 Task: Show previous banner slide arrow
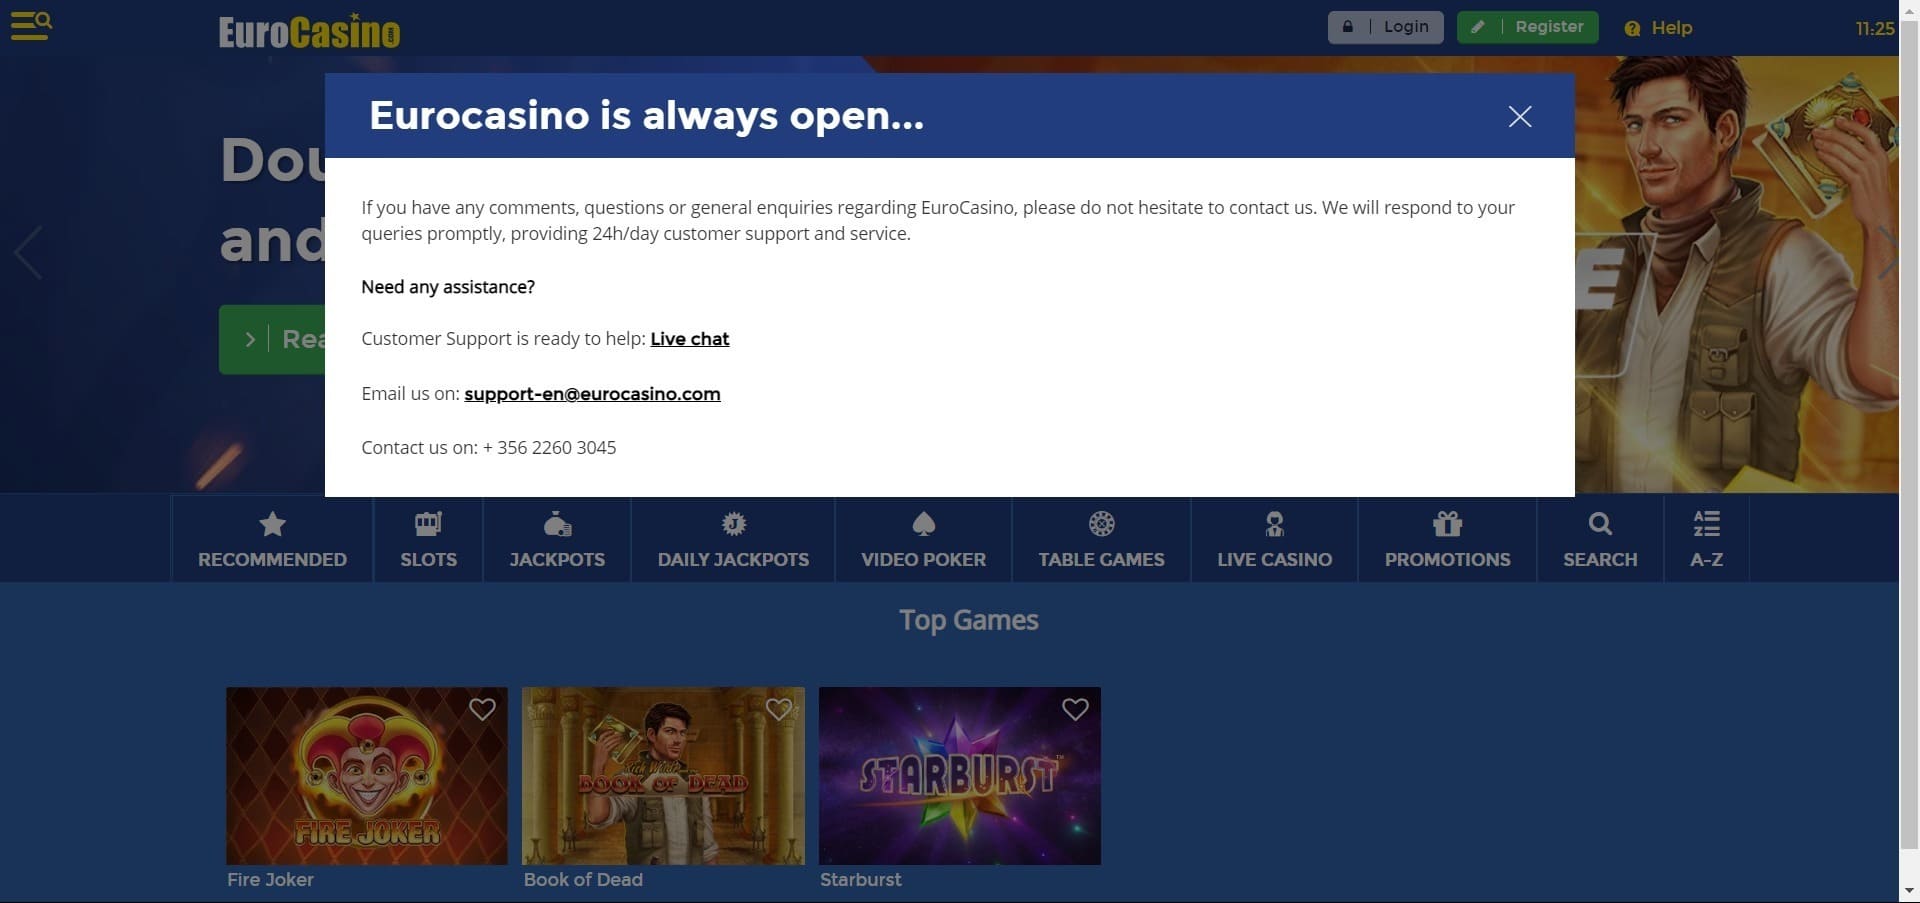(x=28, y=252)
